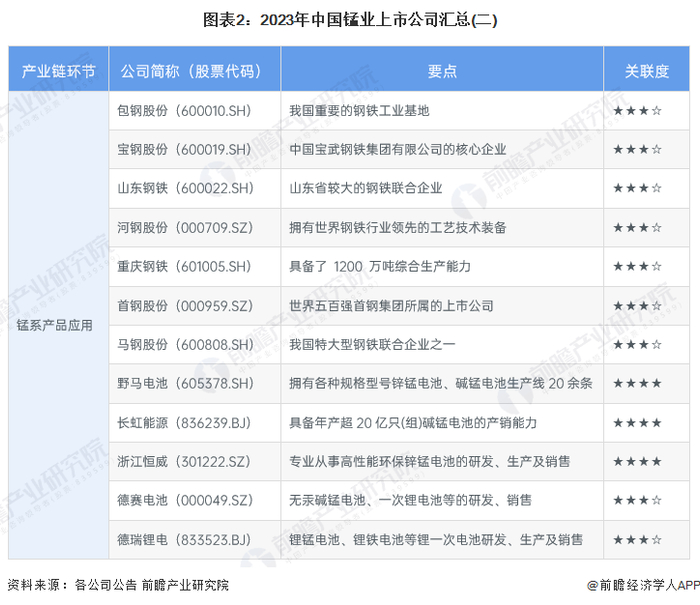700x605 pixels.
Task: Click the 关联度 column header
Action: pos(646,71)
